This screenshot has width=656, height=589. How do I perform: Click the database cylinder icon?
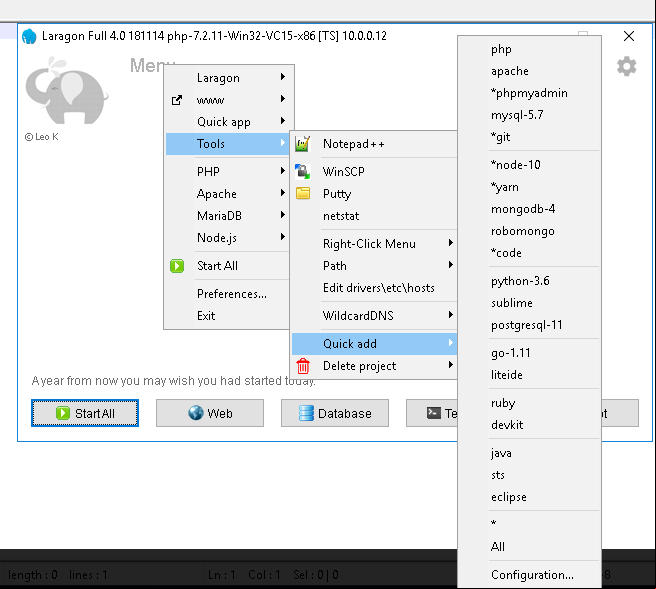click(x=306, y=413)
